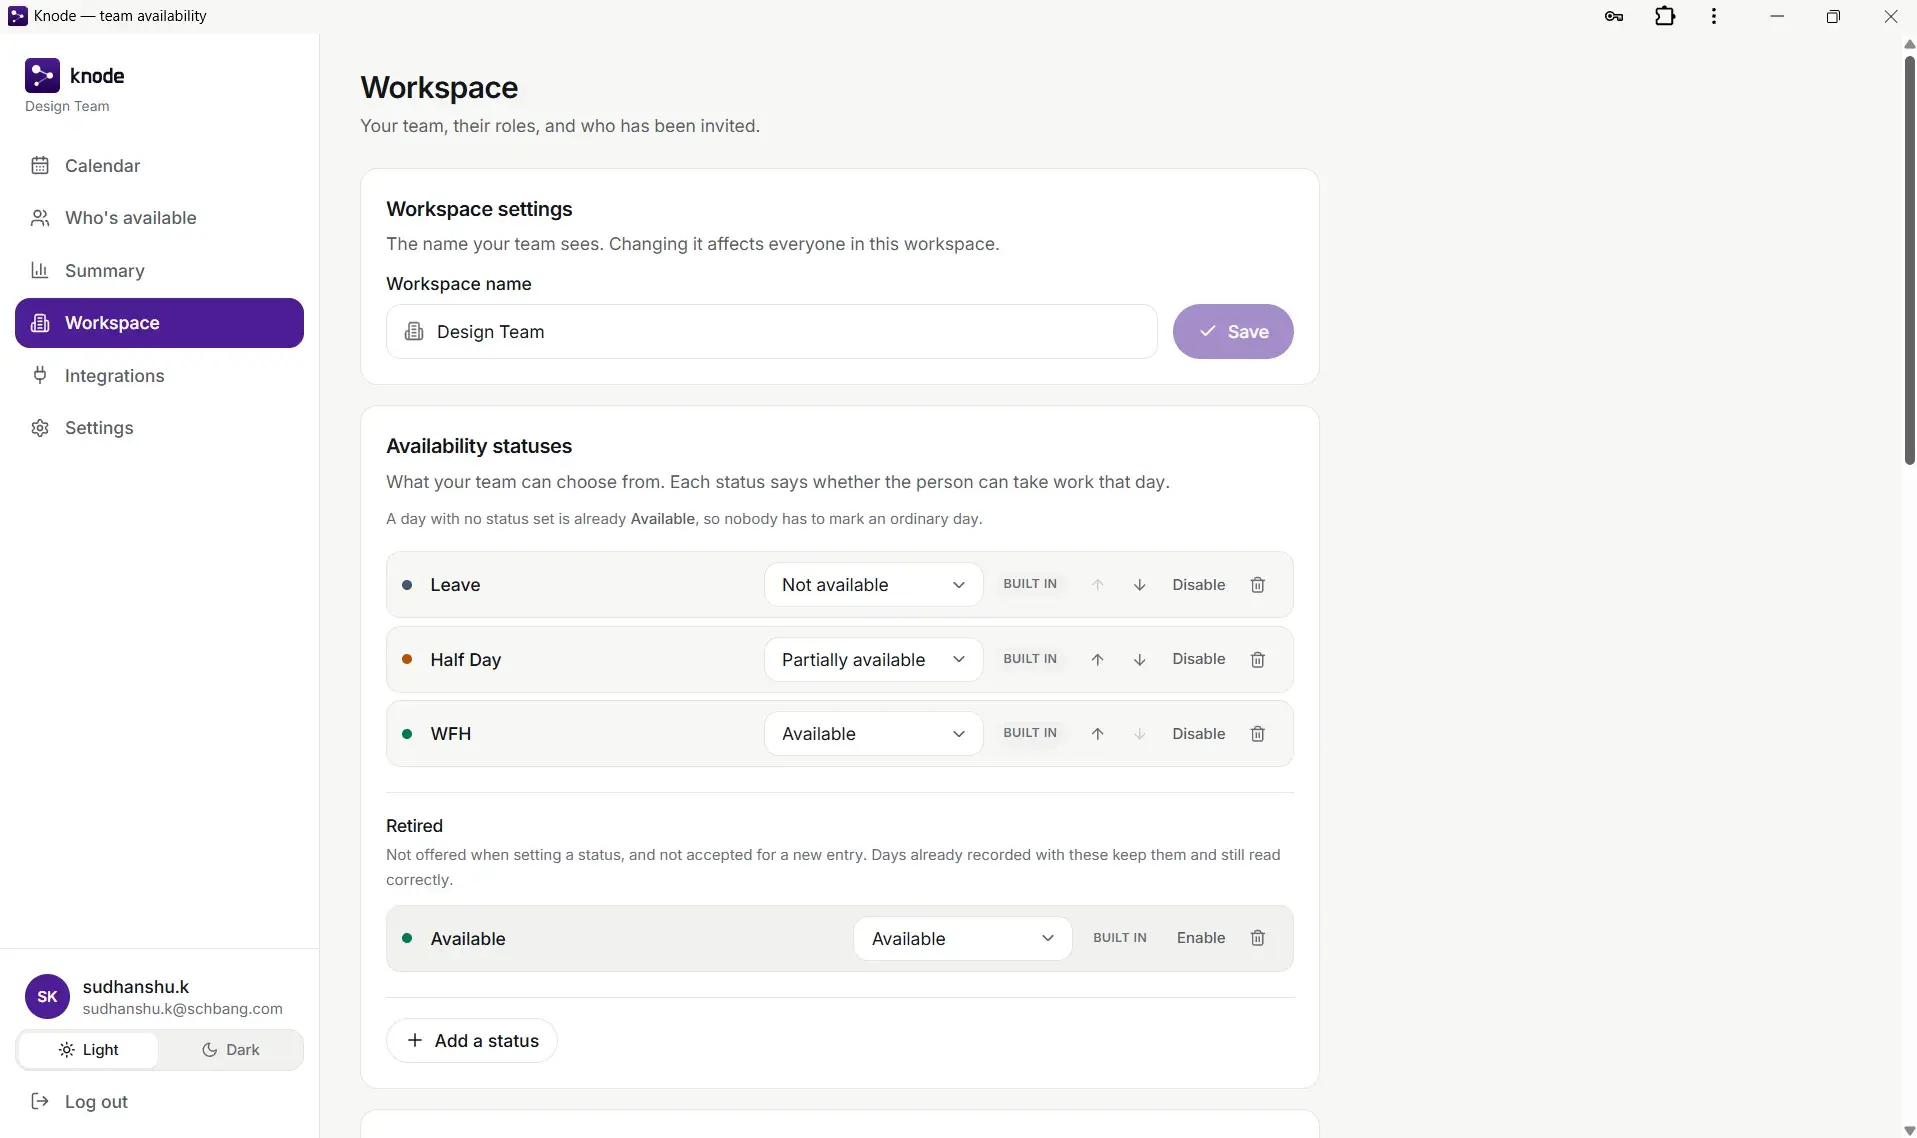Viewport: 1917px width, 1138px height.
Task: Open the Calendar page
Action: pyautogui.click(x=159, y=166)
